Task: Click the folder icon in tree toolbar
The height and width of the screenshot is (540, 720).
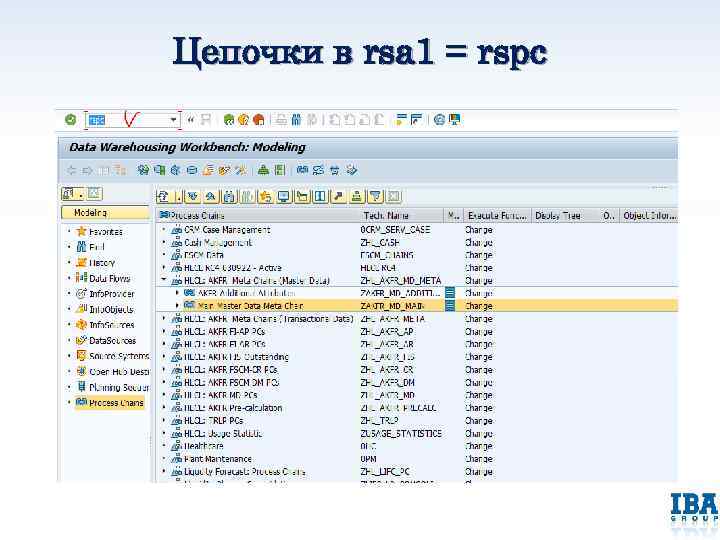Action: [x=302, y=197]
